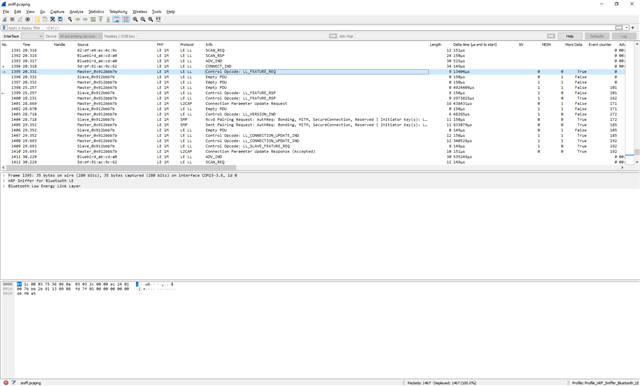640x386 pixels.
Task: Open display filter history dropdown arrow
Action: (x=627, y=28)
